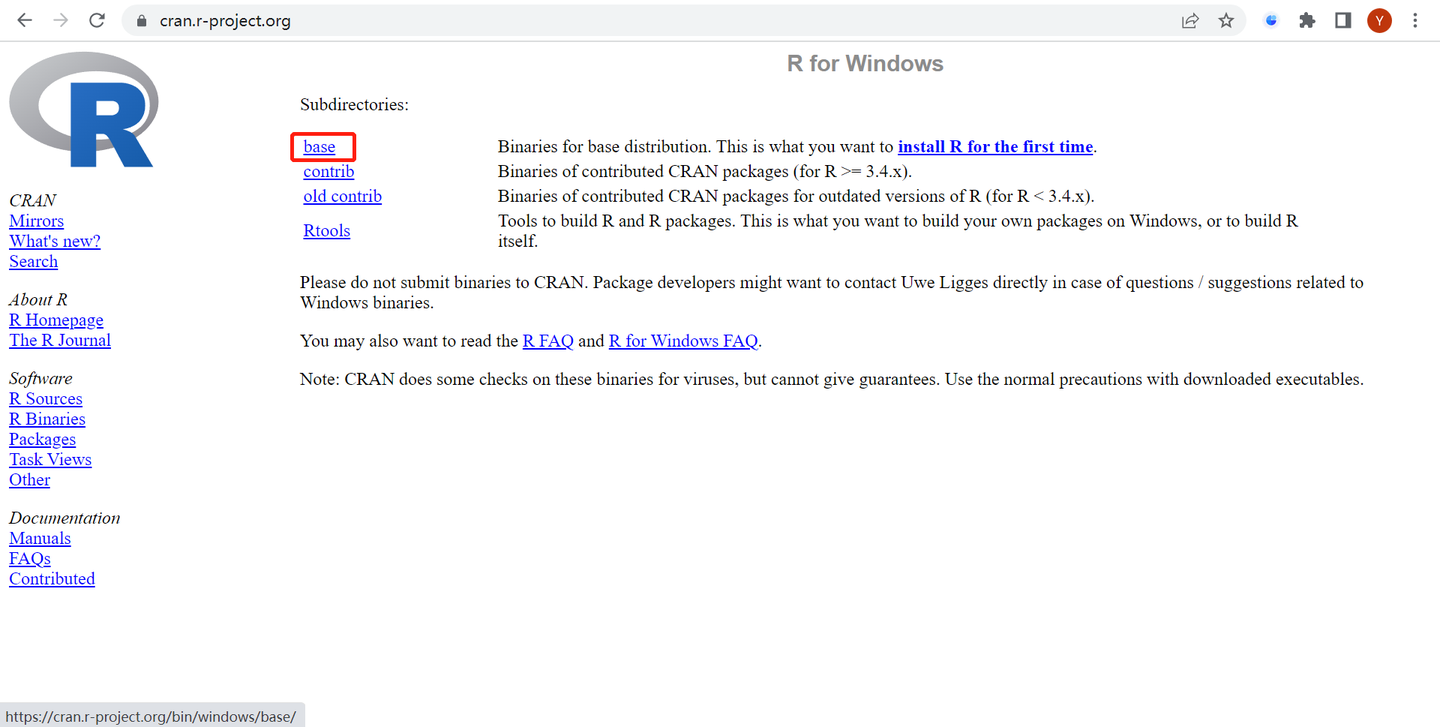Viewport: 1440px width, 727px height.
Task: Open the Rtools link
Action: pos(327,231)
